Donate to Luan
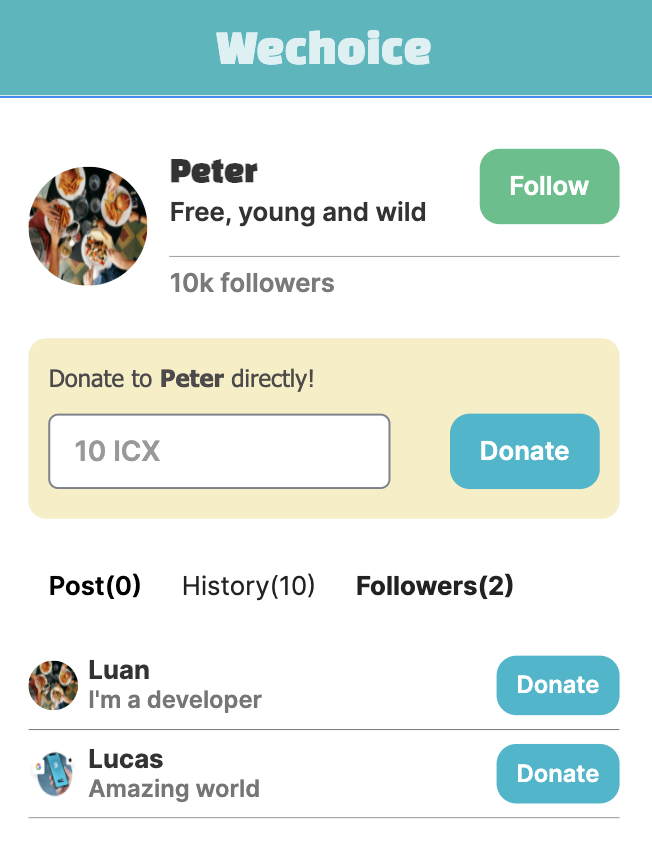The image size is (652, 866). 557,685
